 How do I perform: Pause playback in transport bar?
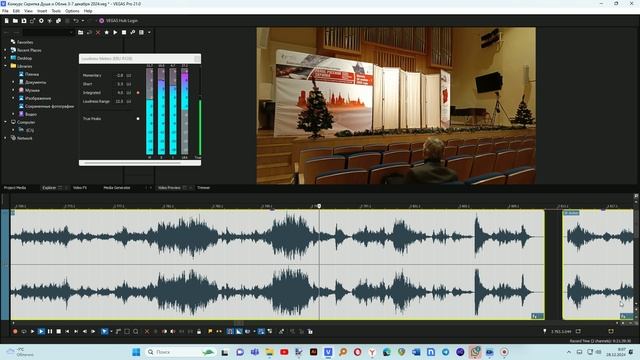click(x=50, y=331)
